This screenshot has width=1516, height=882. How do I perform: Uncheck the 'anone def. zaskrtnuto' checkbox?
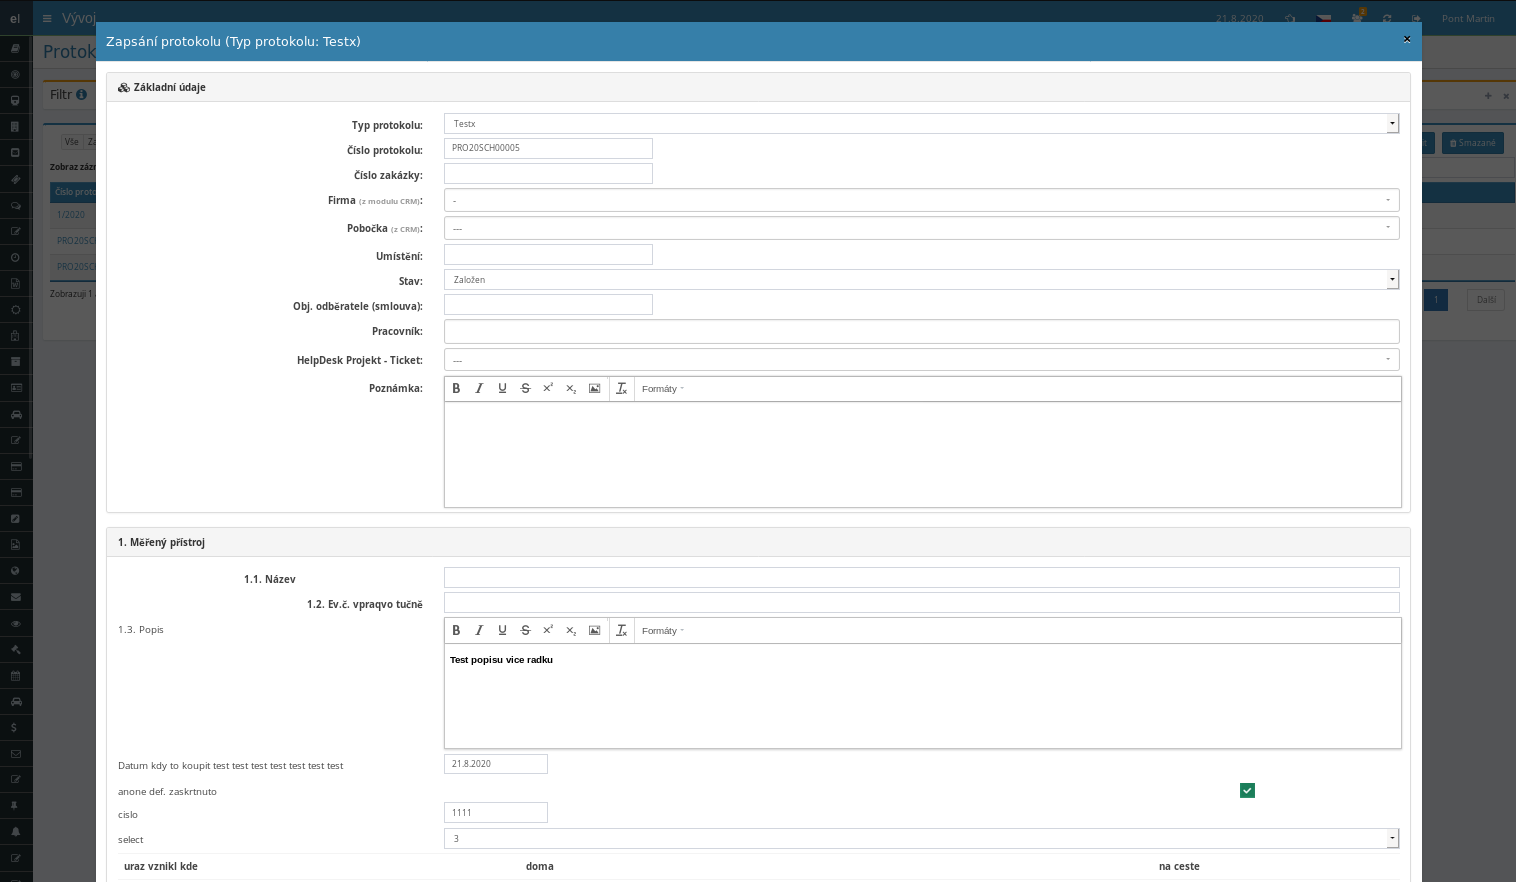click(x=1247, y=791)
